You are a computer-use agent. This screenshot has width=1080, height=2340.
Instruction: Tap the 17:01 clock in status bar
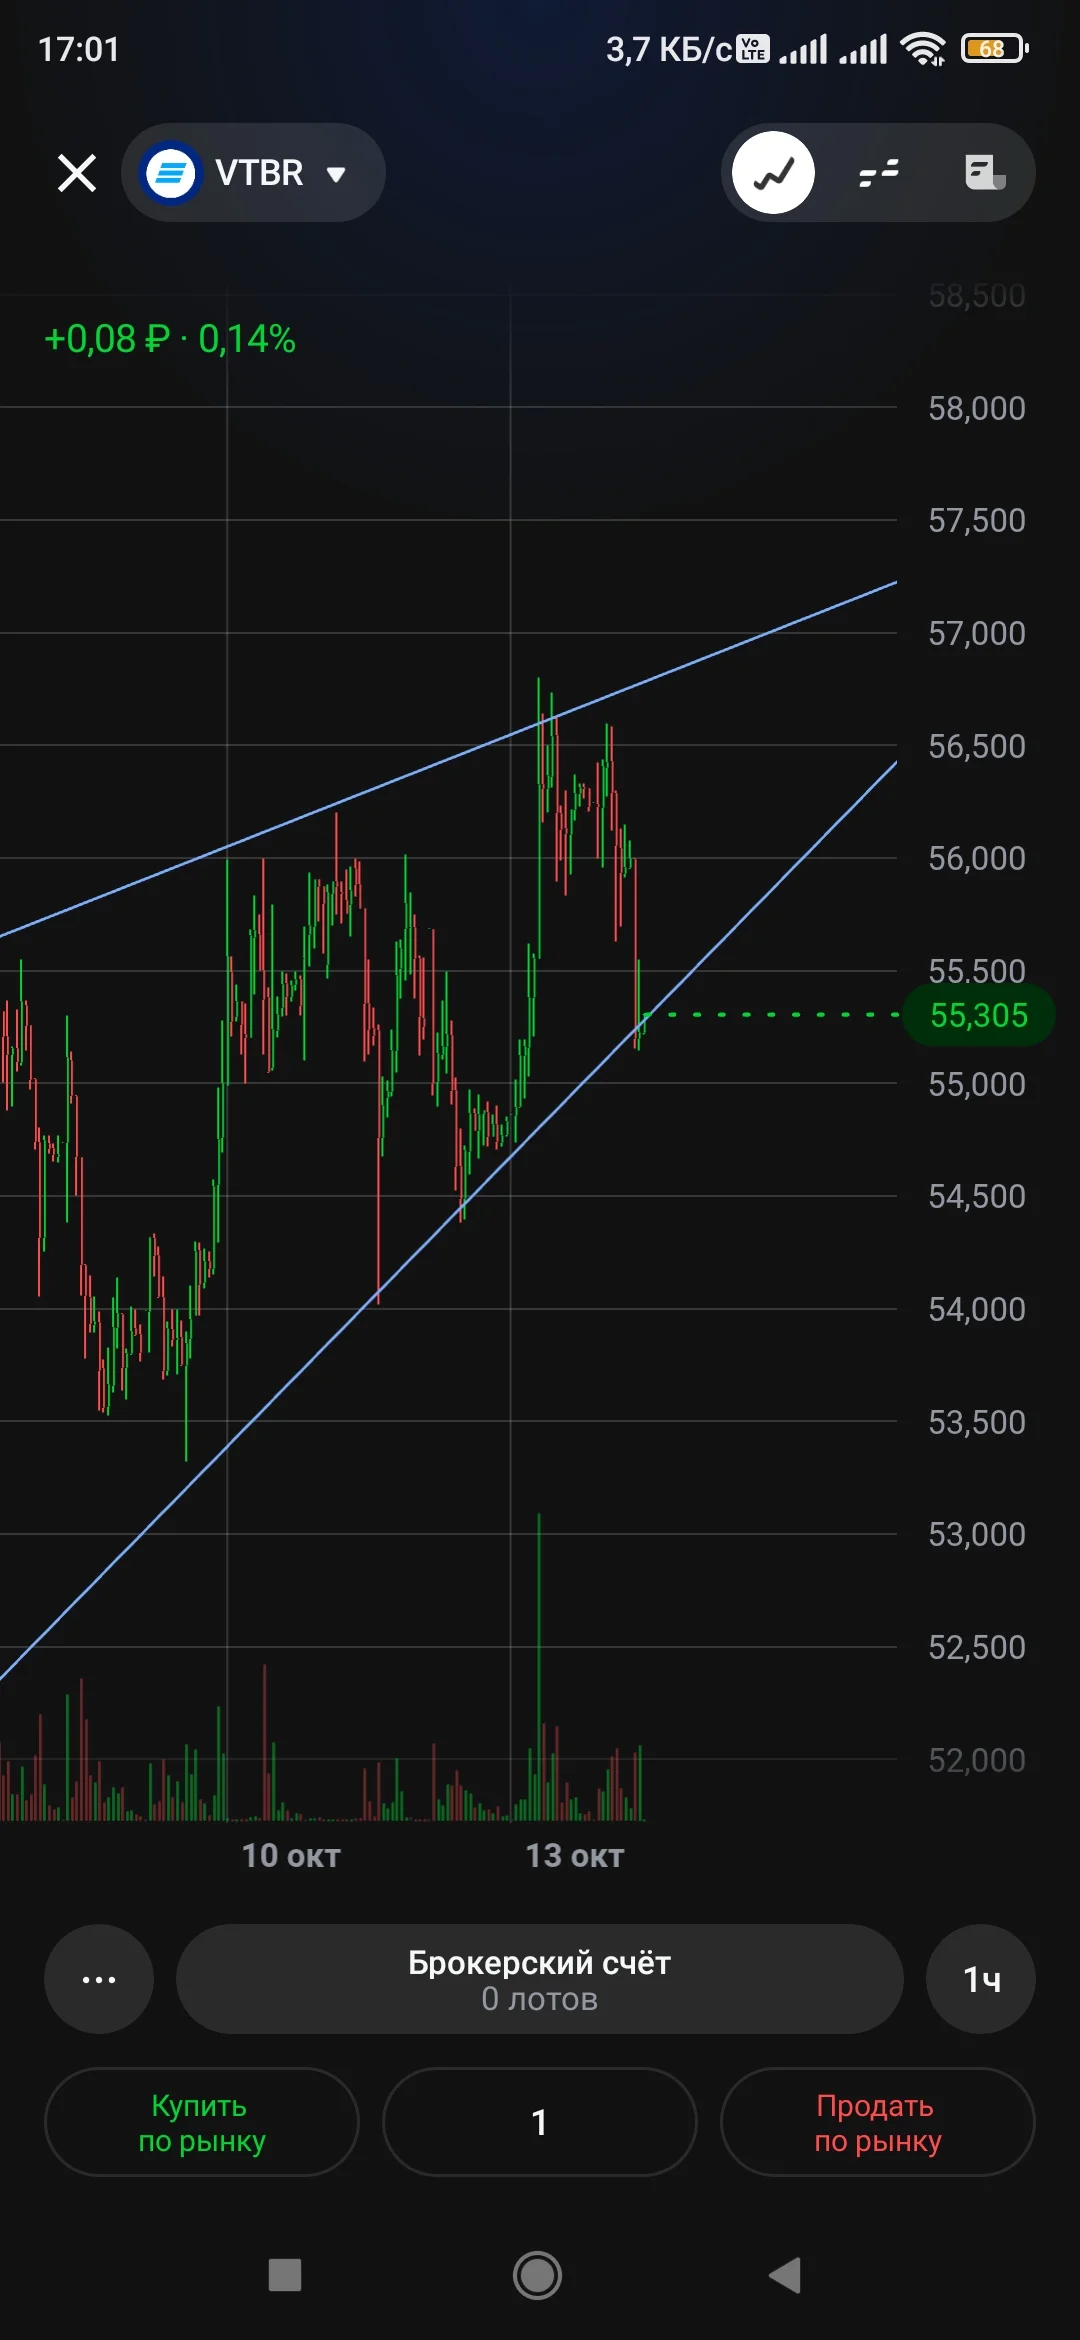click(x=79, y=49)
